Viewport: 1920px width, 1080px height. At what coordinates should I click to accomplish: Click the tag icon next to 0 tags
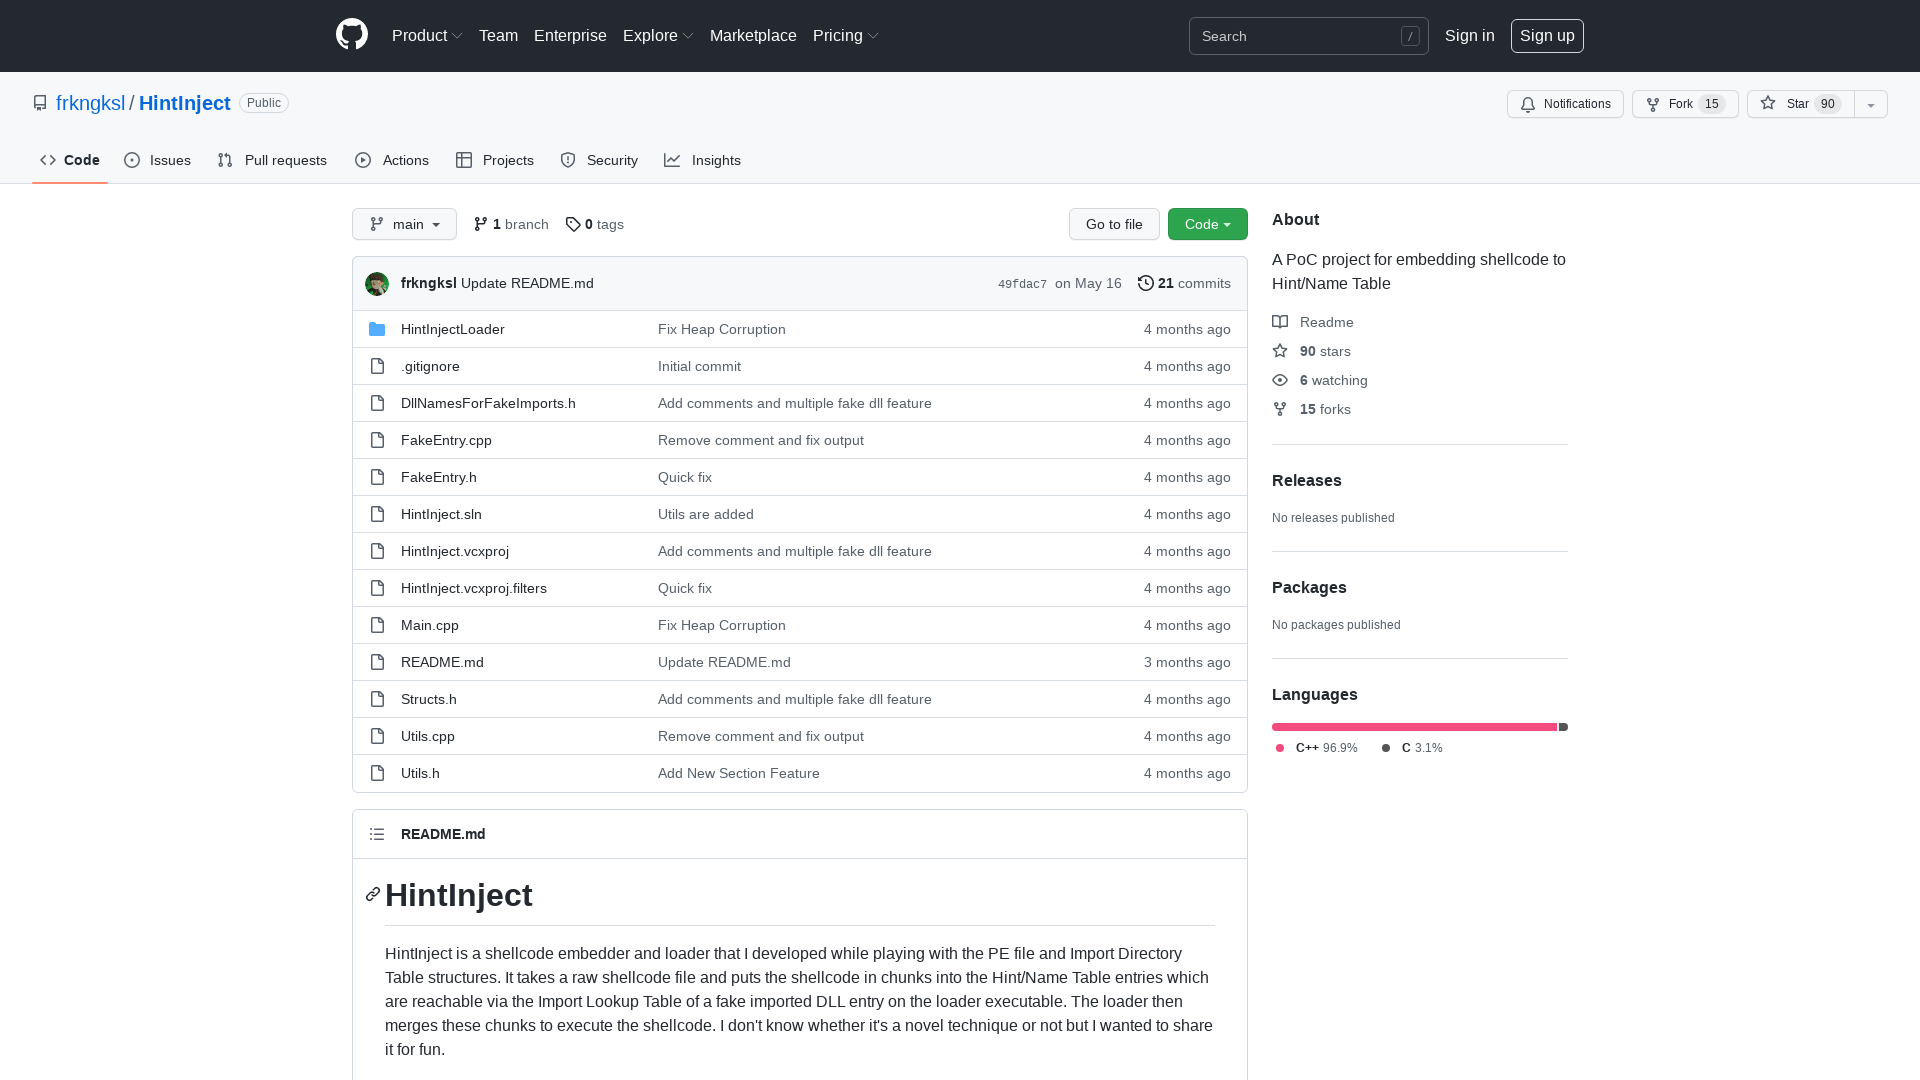[x=573, y=224]
